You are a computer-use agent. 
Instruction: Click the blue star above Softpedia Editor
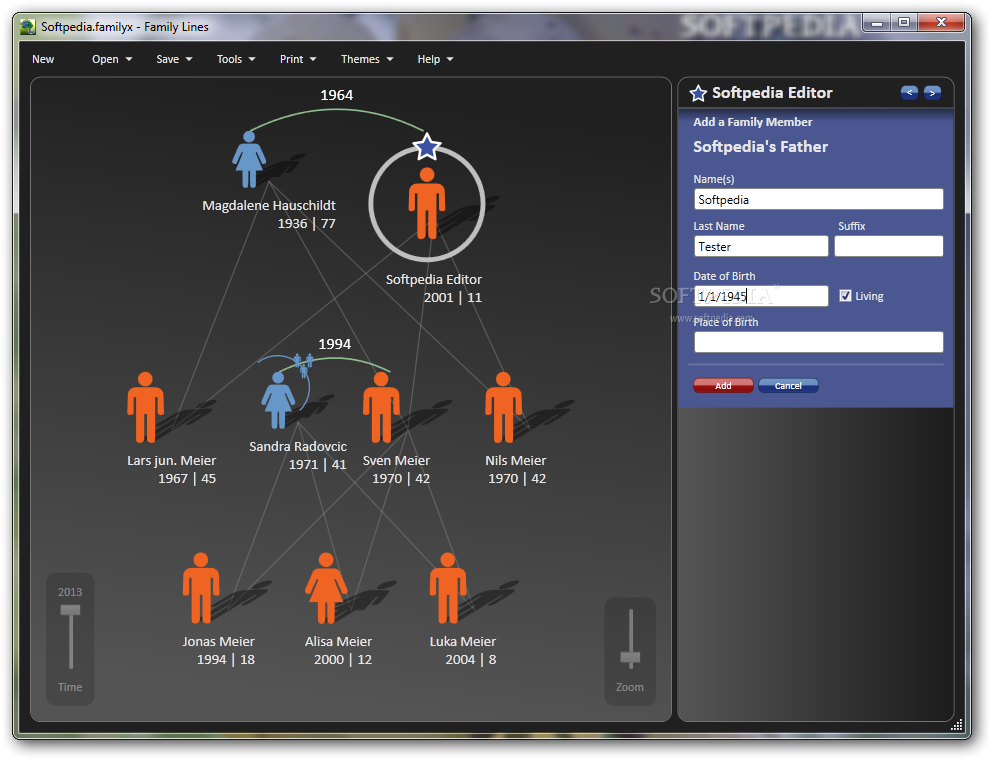point(427,147)
